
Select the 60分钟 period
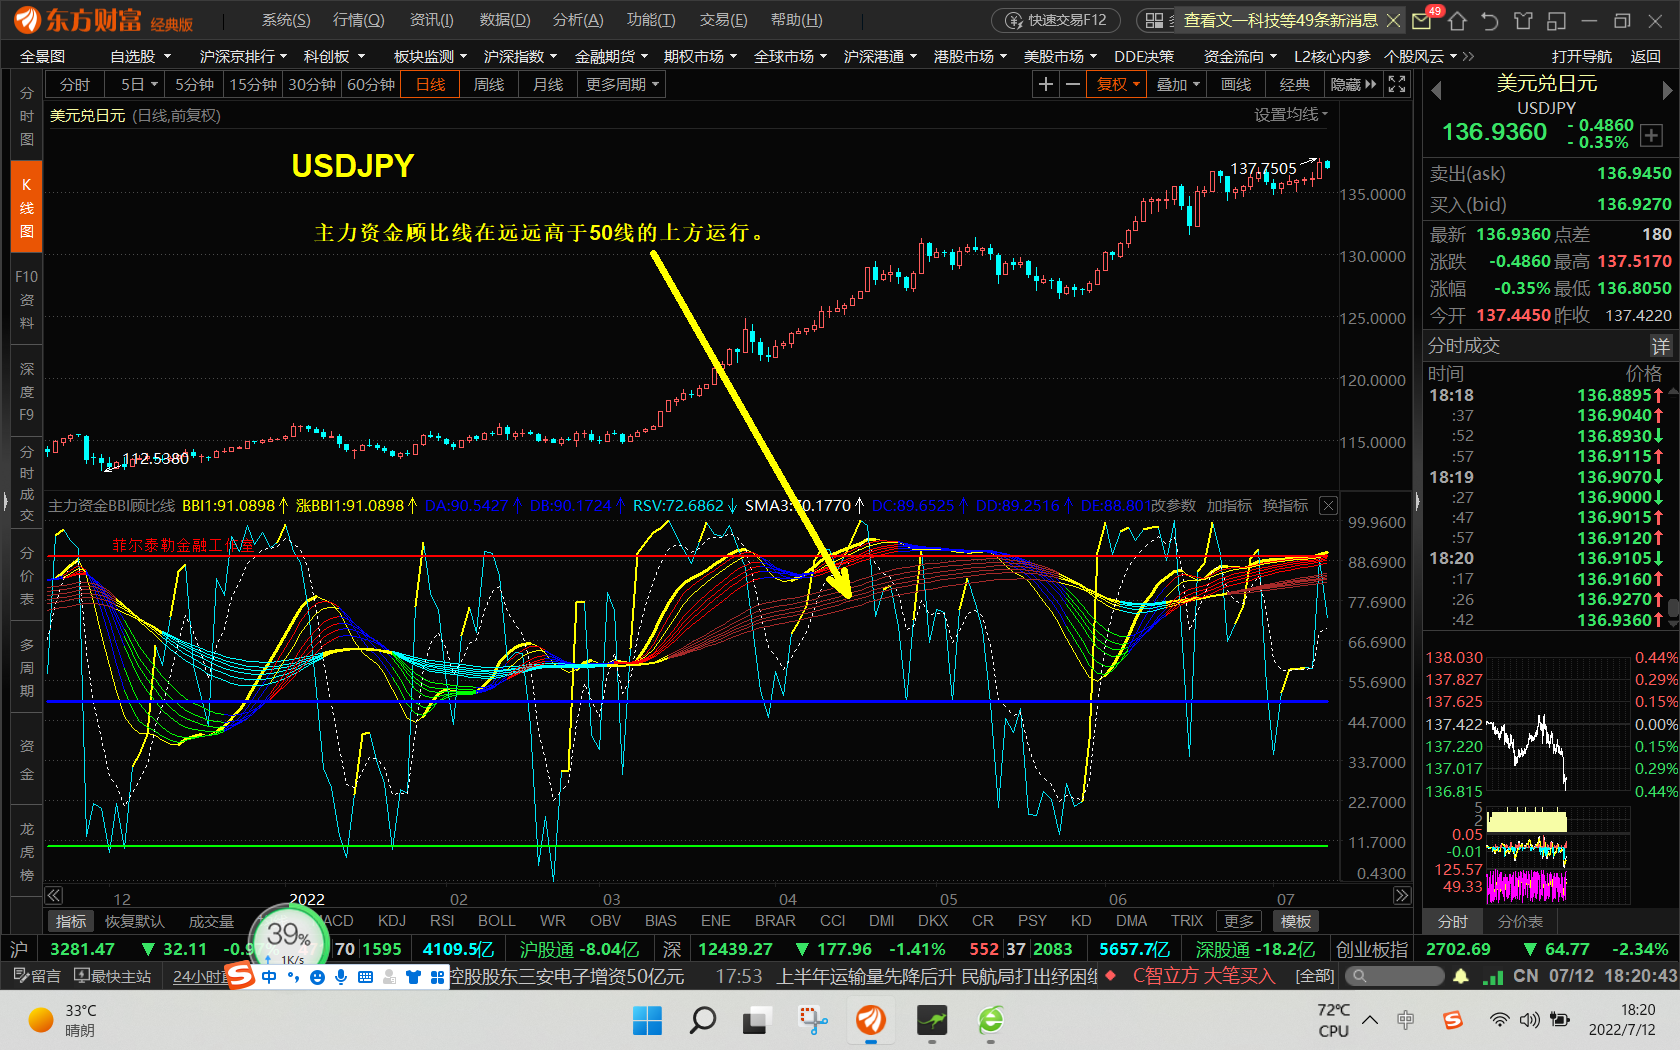coord(371,85)
